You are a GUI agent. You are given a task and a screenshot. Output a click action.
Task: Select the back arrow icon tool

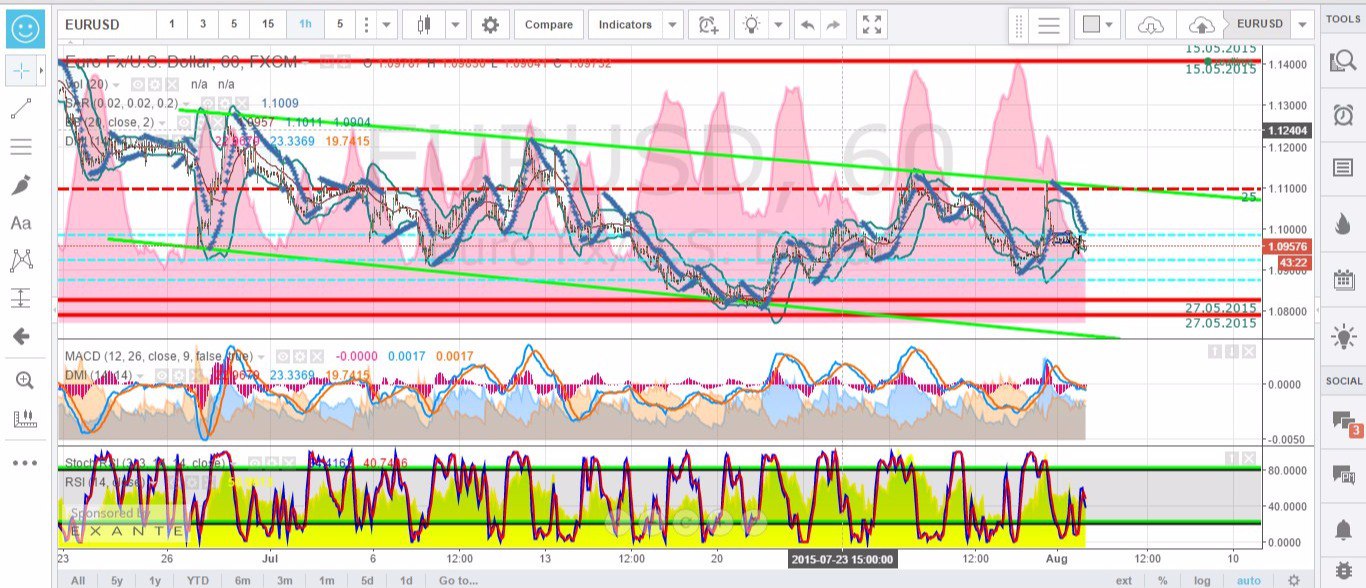[x=21, y=336]
